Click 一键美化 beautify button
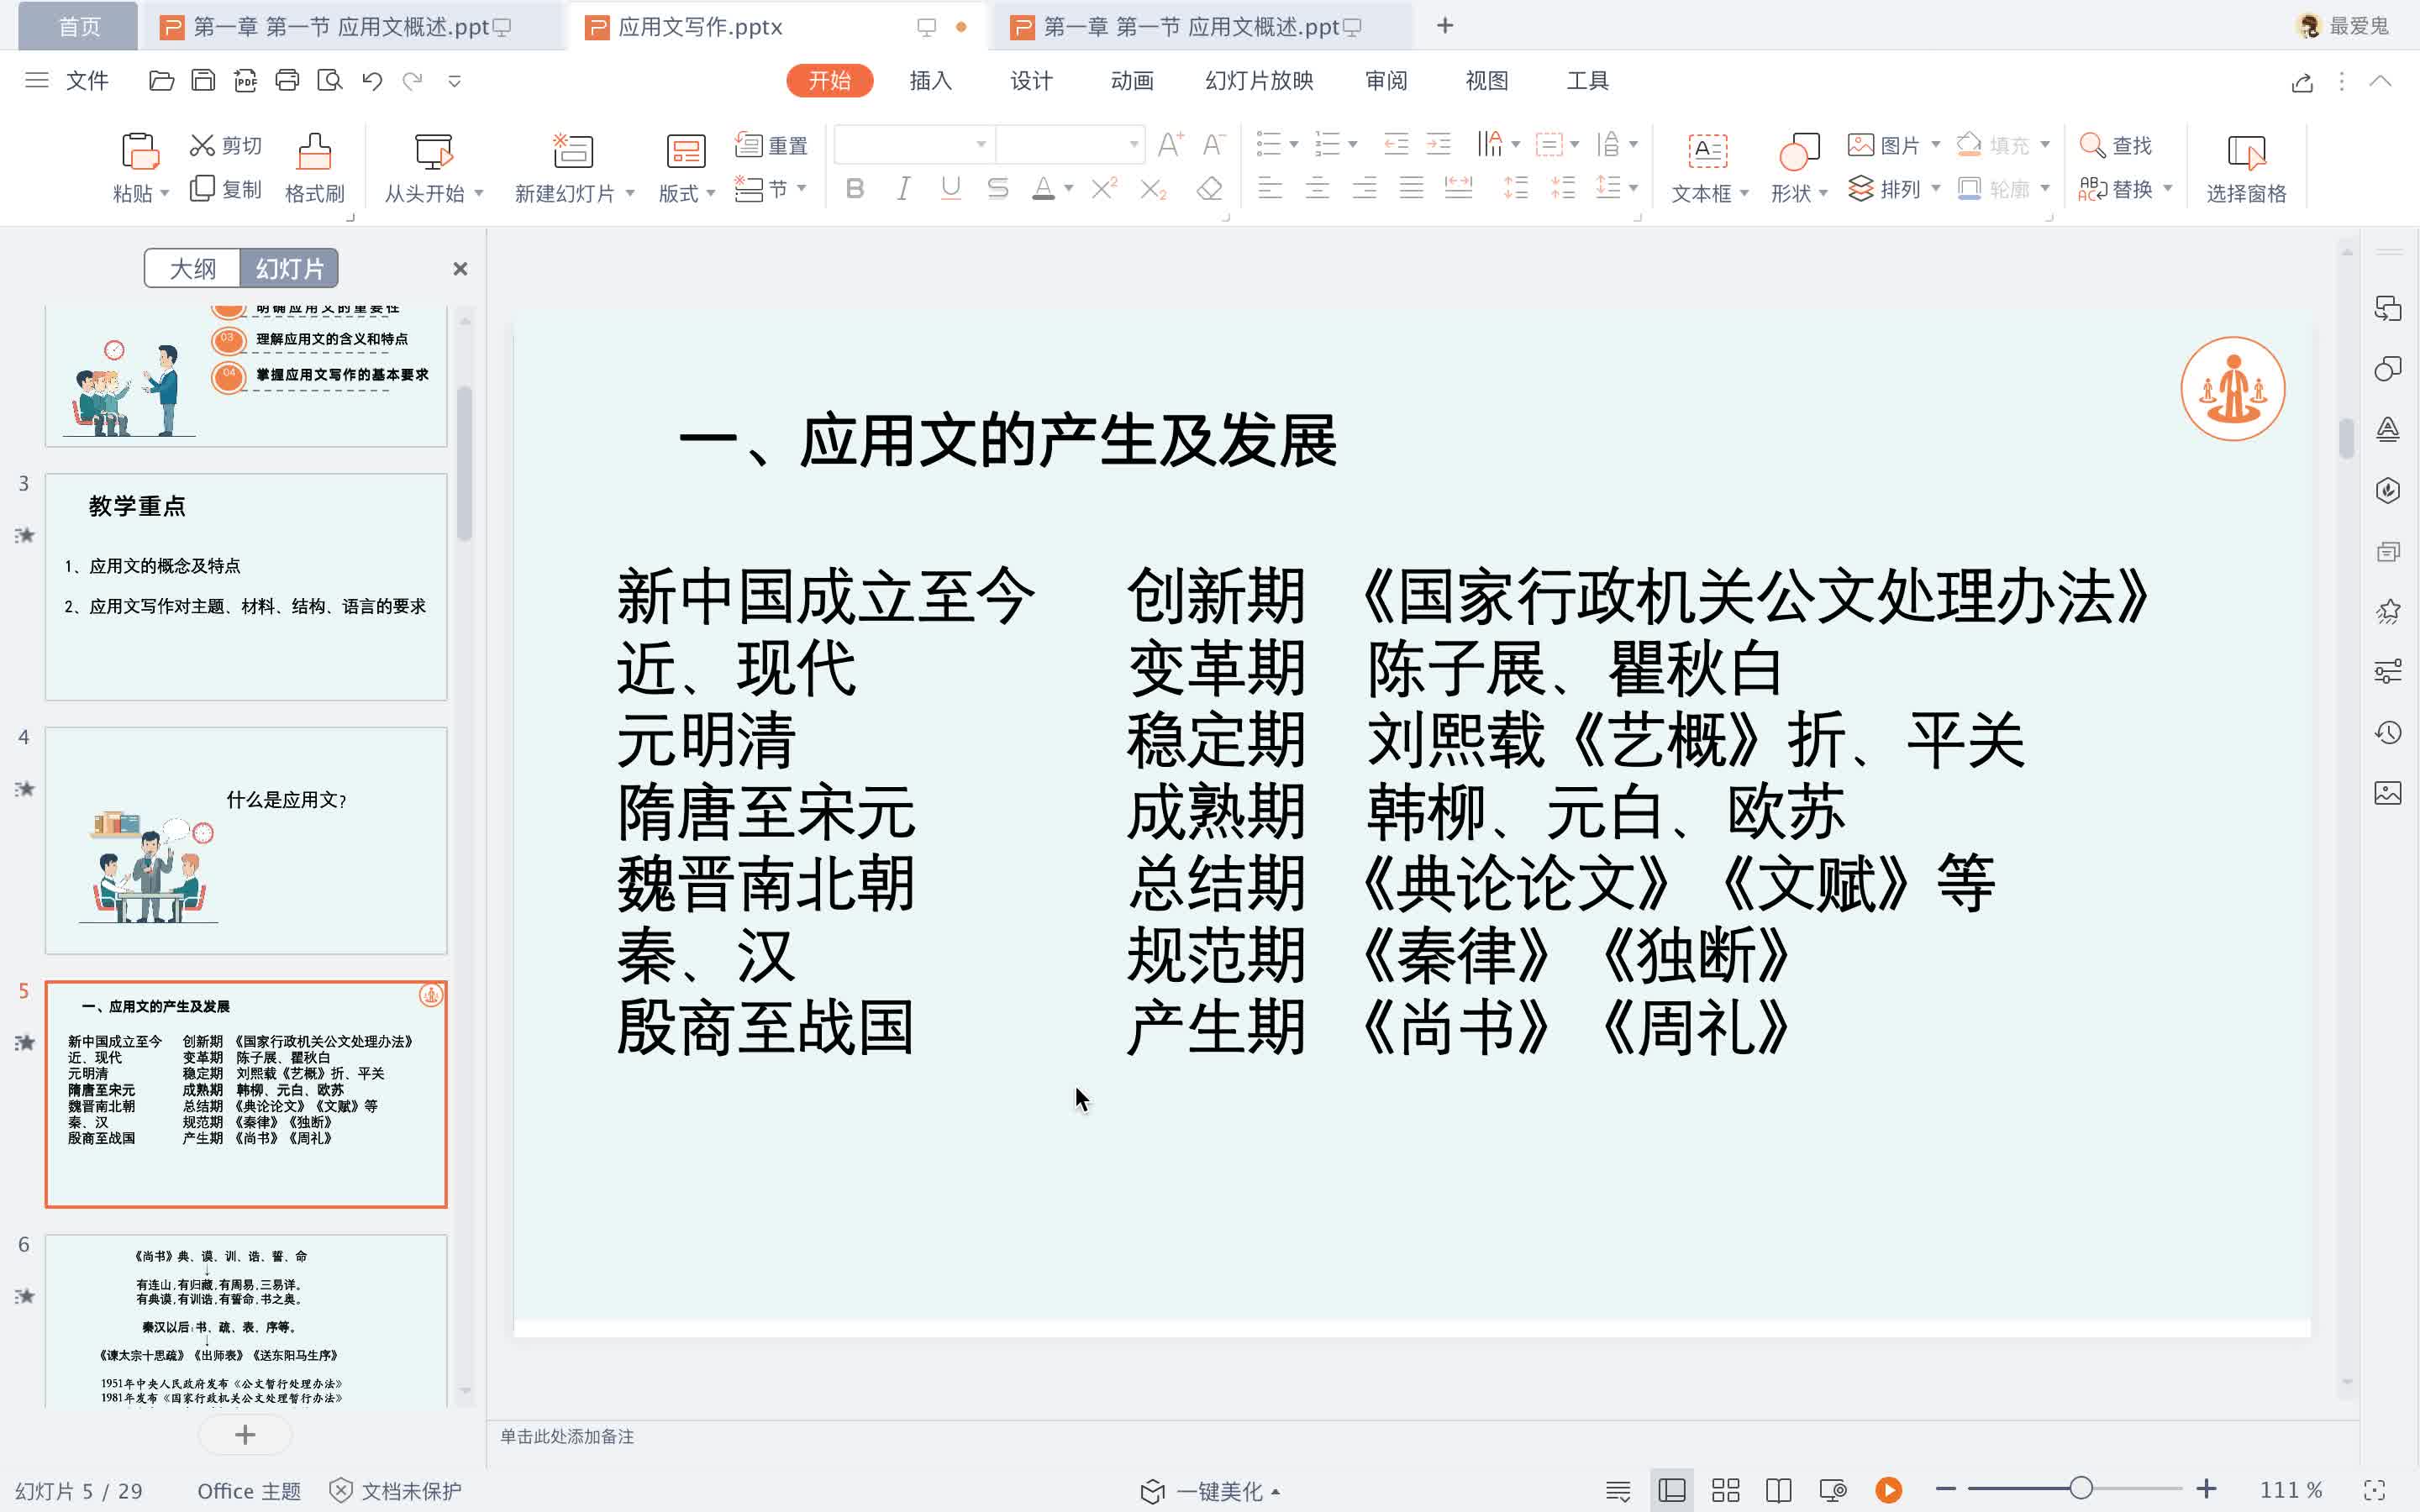 [1210, 1491]
